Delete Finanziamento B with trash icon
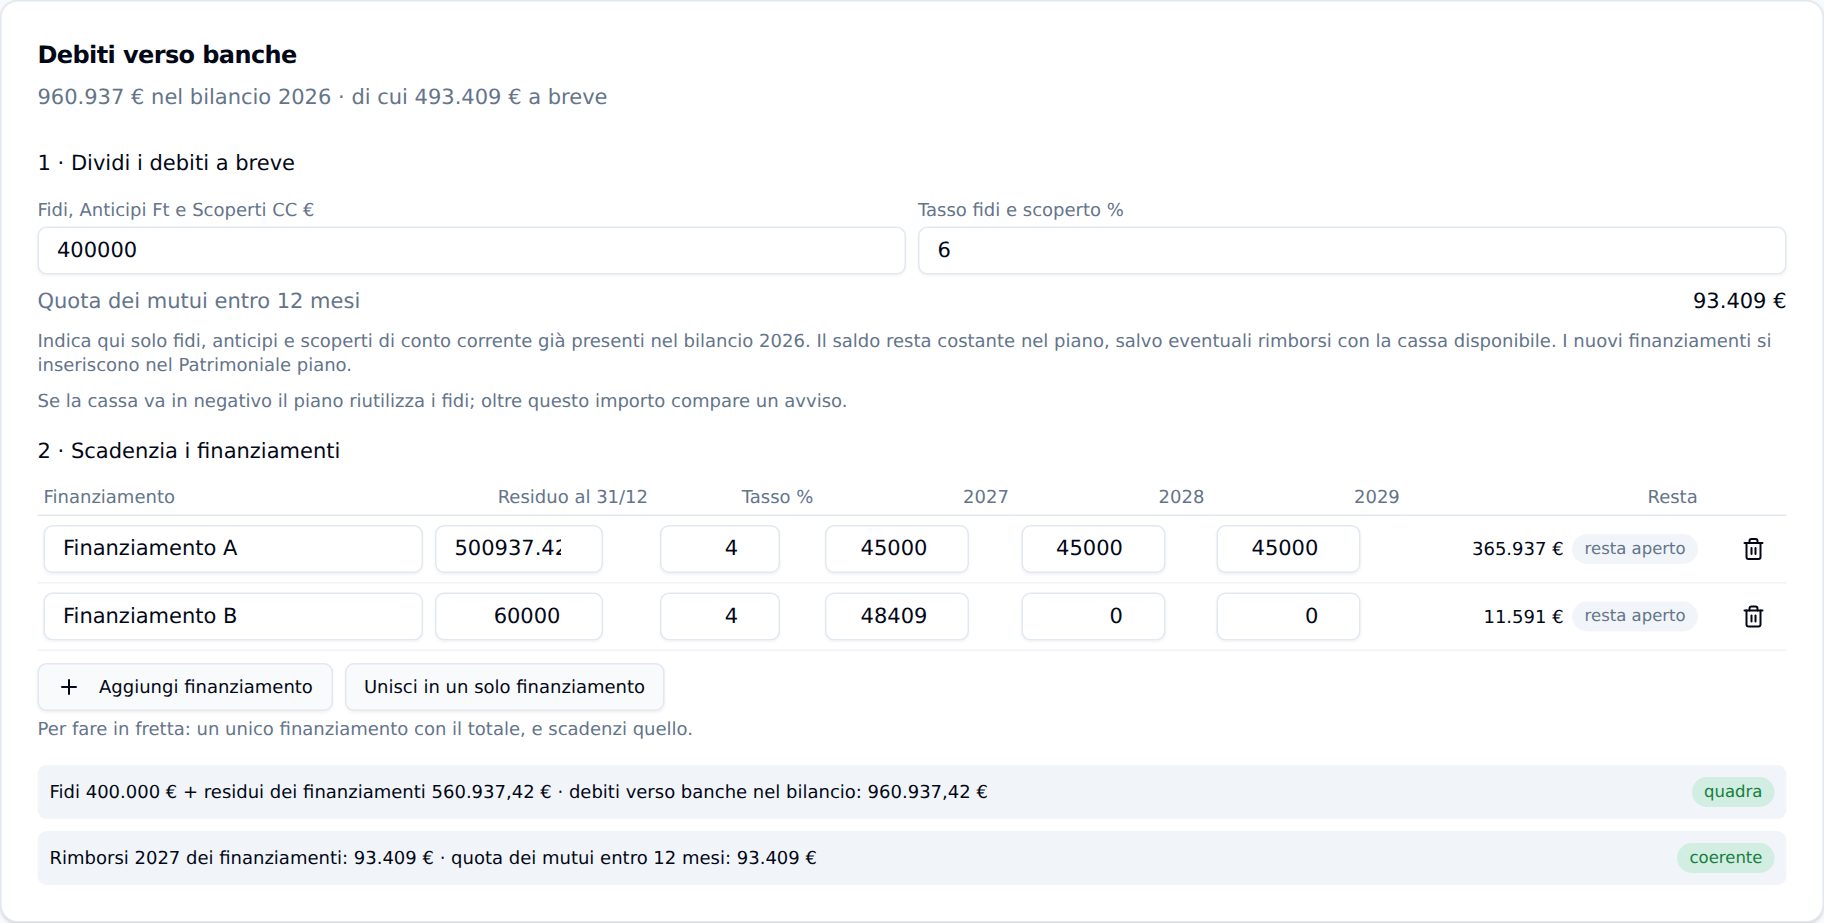Screen dimensions: 1824x923 coord(1753,617)
